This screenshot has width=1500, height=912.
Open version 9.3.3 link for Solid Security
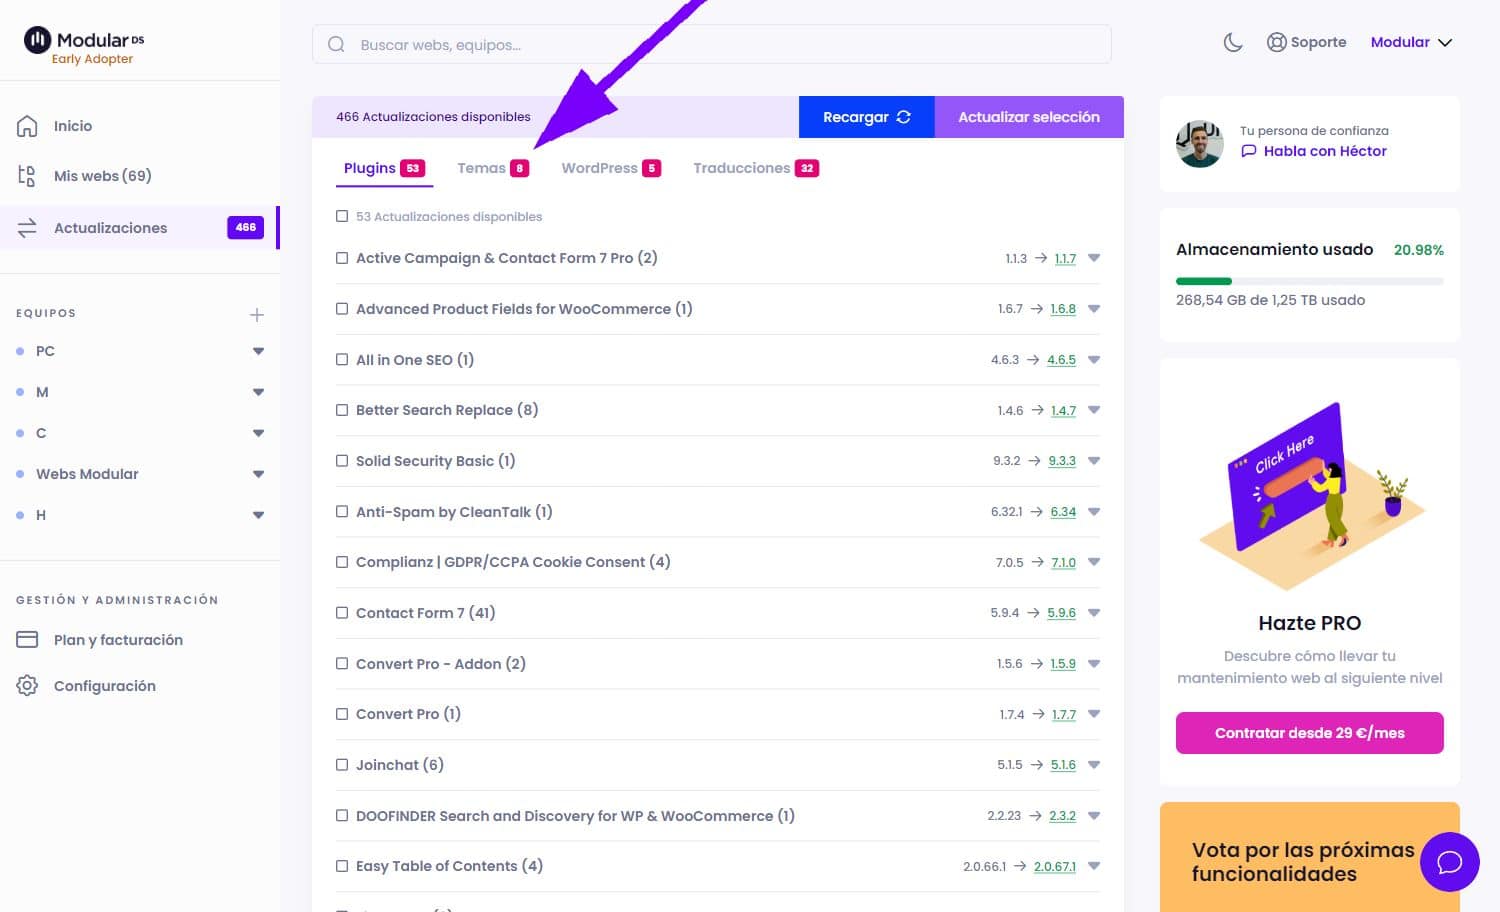1062,461
